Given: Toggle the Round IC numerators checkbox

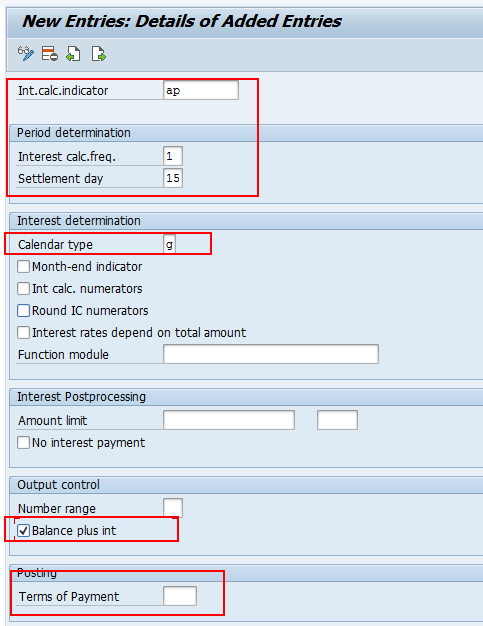Looking at the screenshot, I should (24, 310).
